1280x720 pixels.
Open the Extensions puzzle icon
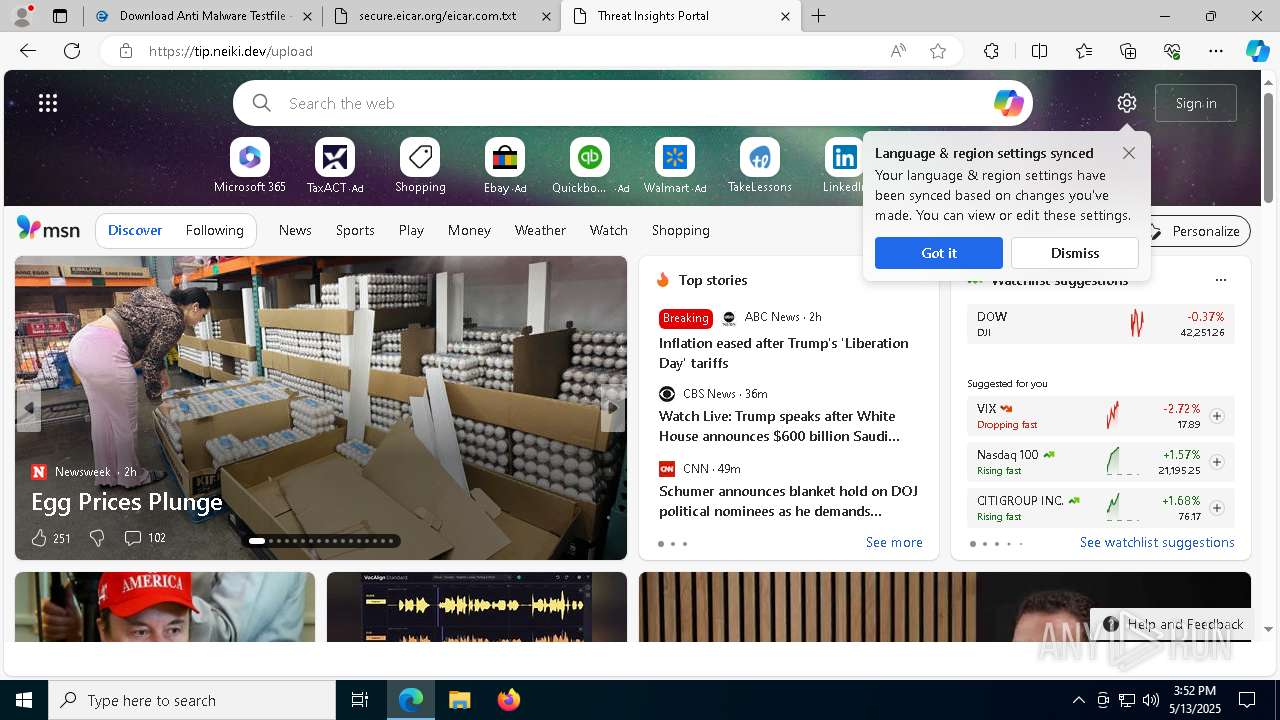coord(991,51)
